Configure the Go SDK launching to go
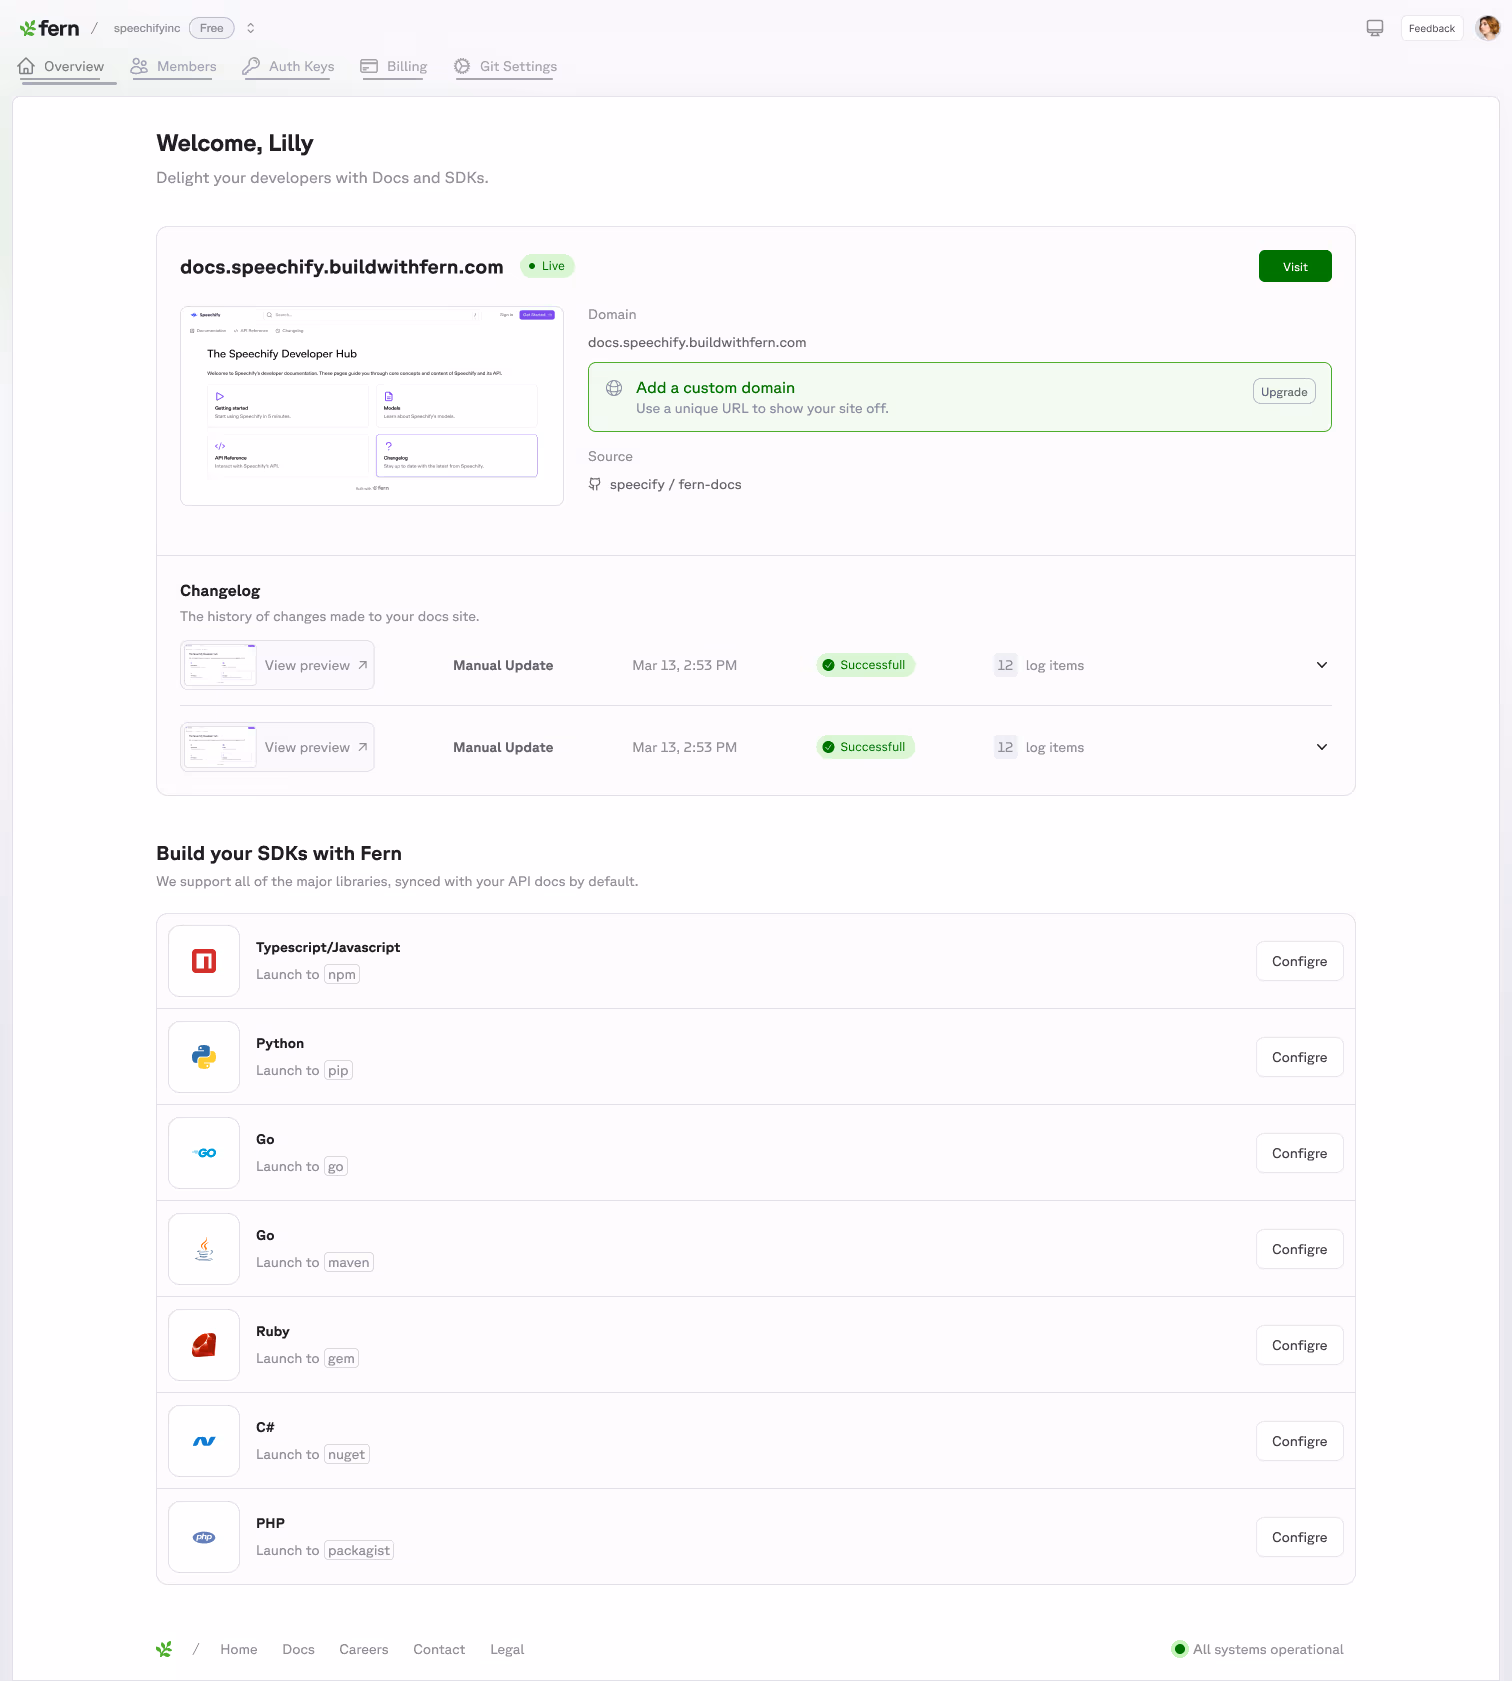 tap(1299, 1153)
